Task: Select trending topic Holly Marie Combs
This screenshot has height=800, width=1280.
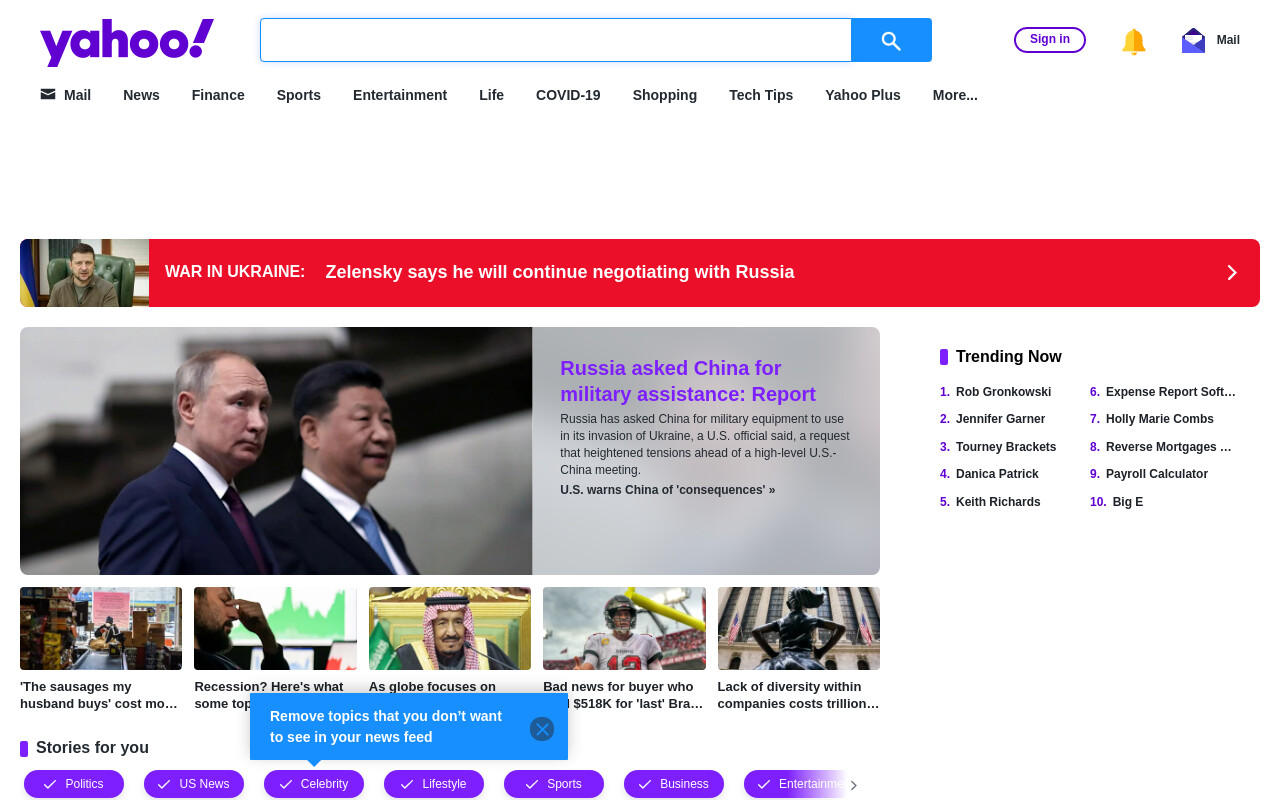Action: point(1160,419)
